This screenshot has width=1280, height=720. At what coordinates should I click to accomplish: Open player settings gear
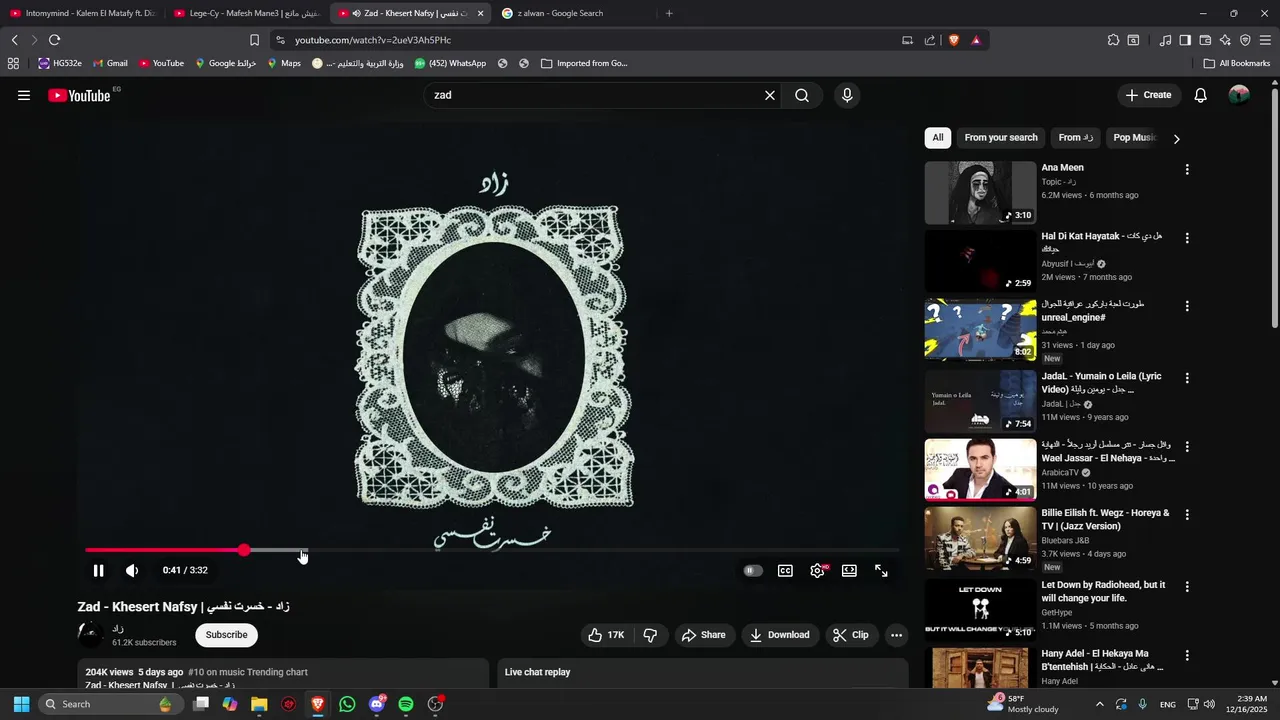818,571
